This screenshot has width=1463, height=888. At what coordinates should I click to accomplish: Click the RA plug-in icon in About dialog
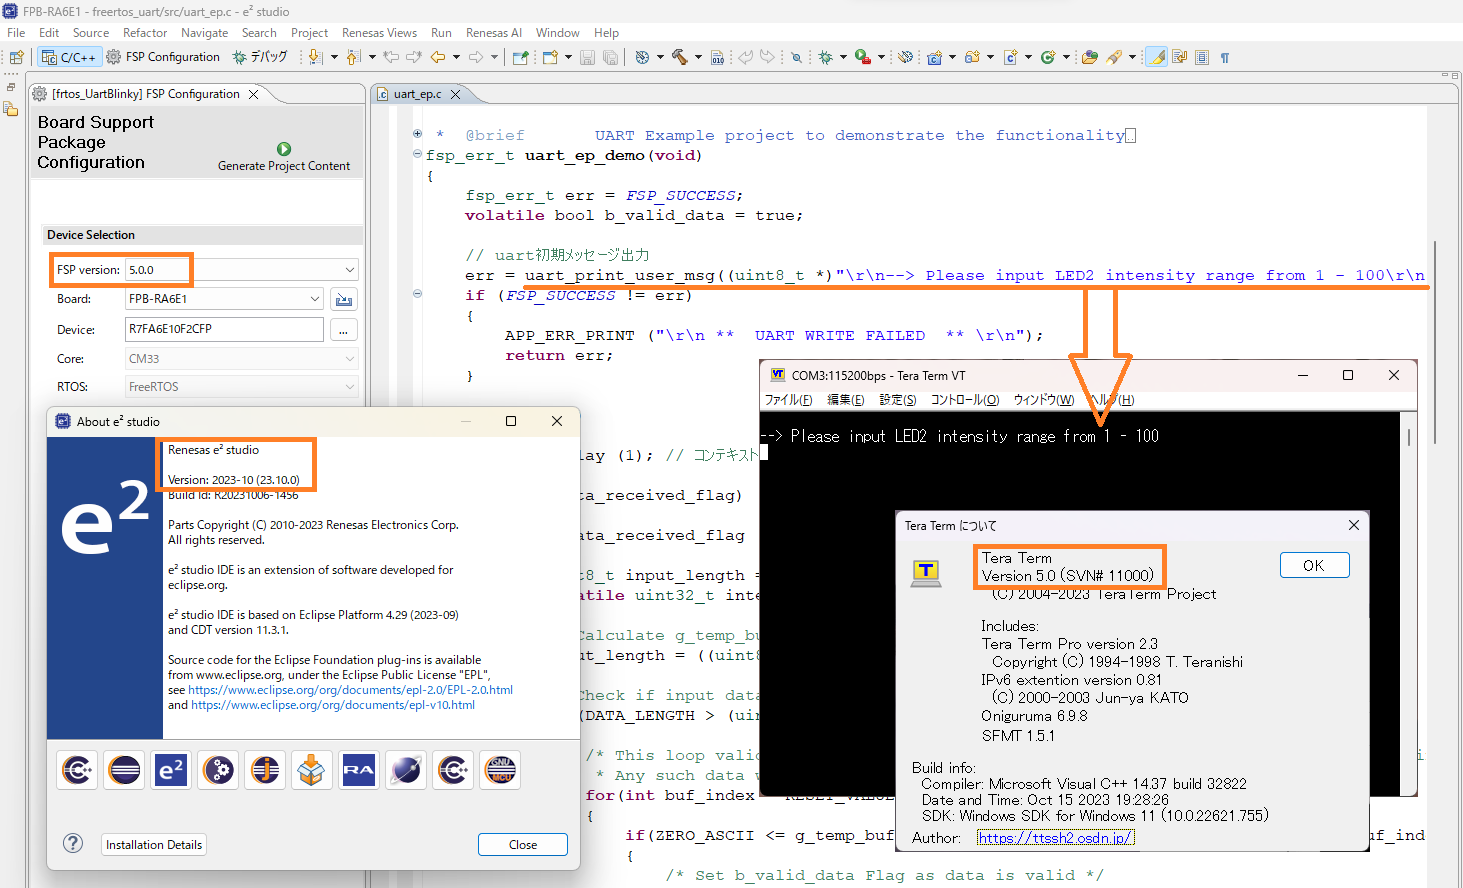tap(358, 770)
